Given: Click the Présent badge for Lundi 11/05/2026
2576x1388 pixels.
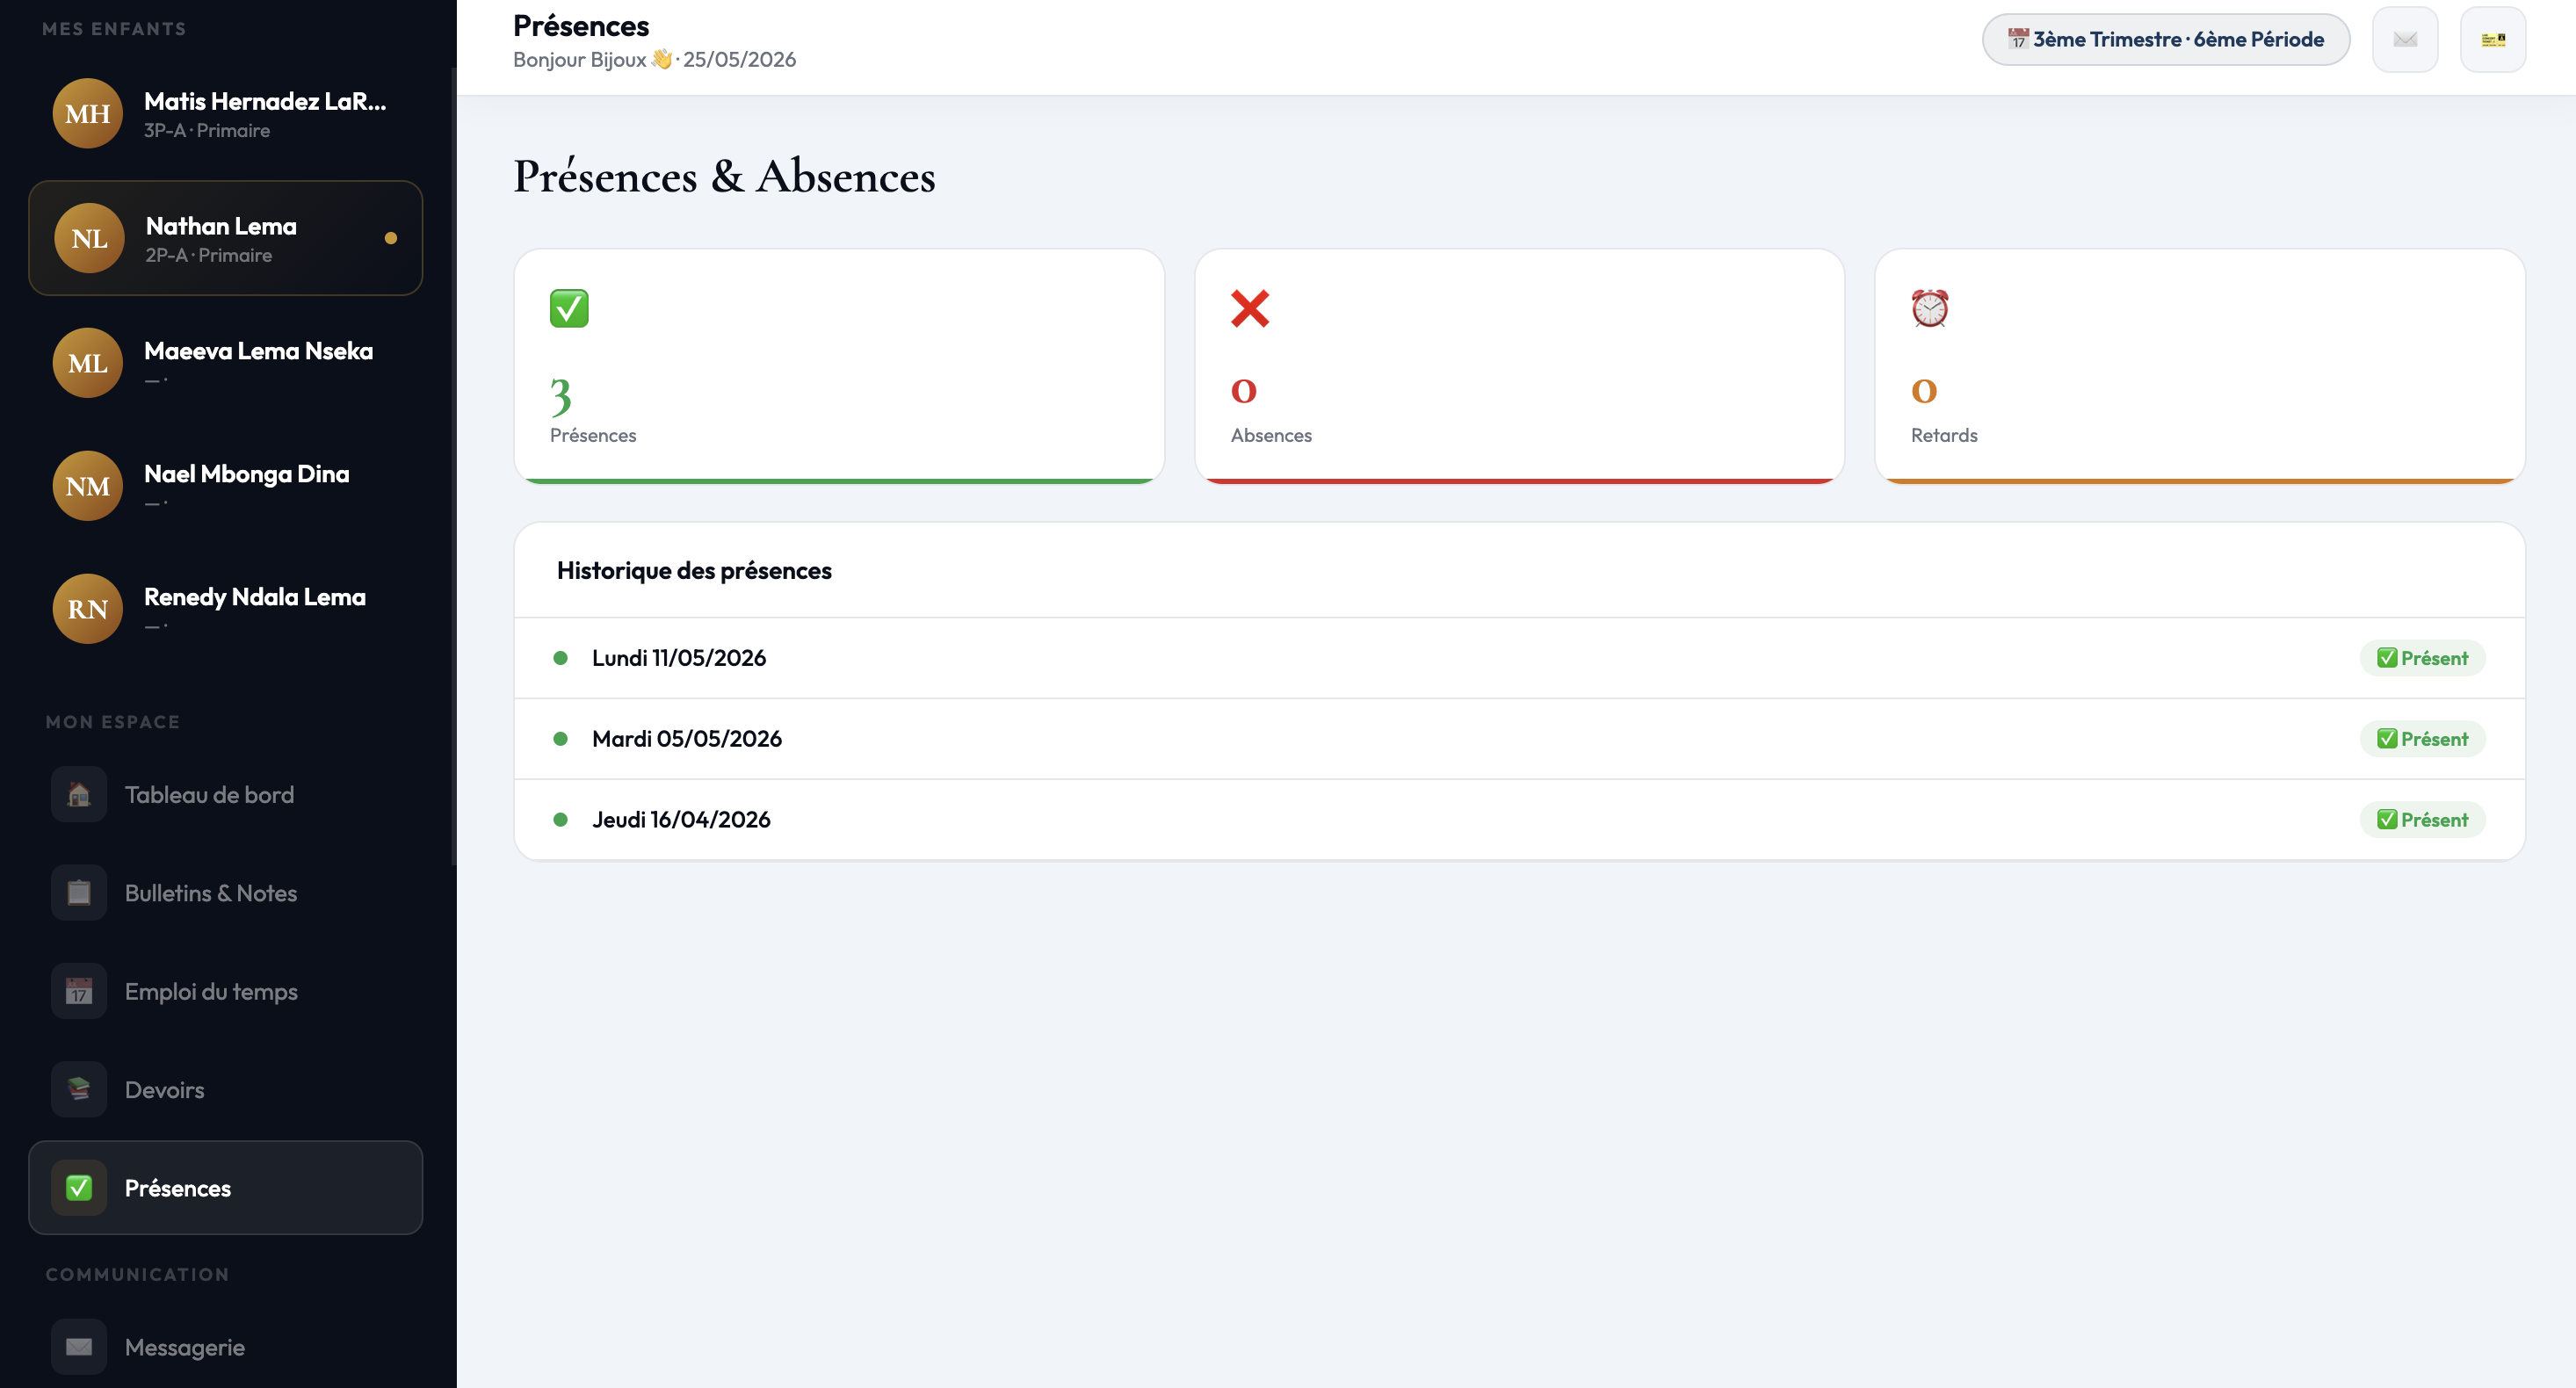Looking at the screenshot, I should click(x=2423, y=658).
